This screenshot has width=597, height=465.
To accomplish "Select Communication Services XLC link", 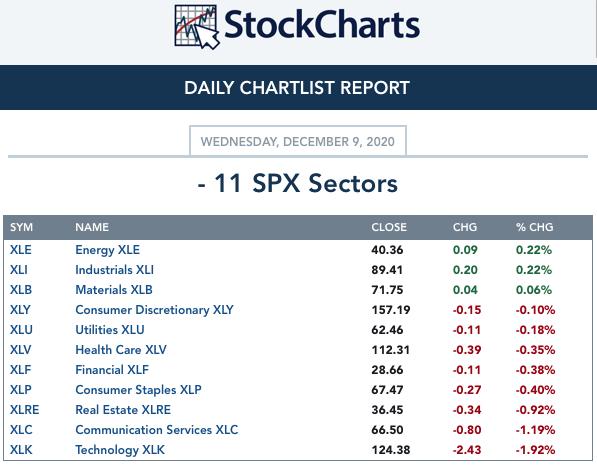I will coord(156,430).
